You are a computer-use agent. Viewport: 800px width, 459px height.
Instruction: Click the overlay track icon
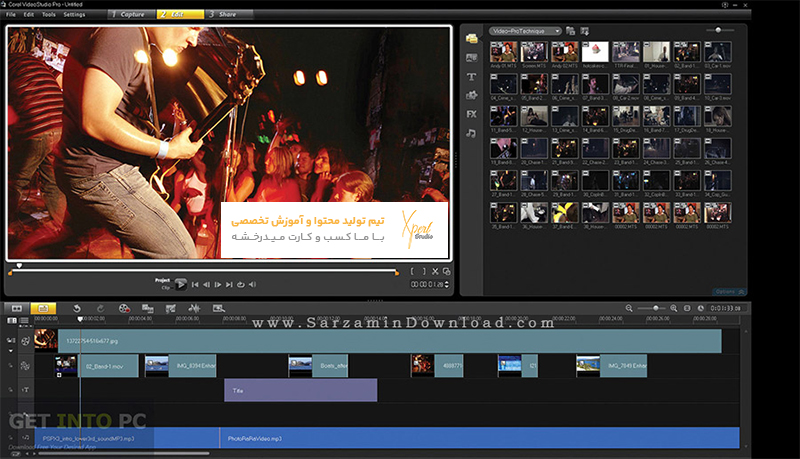25,366
